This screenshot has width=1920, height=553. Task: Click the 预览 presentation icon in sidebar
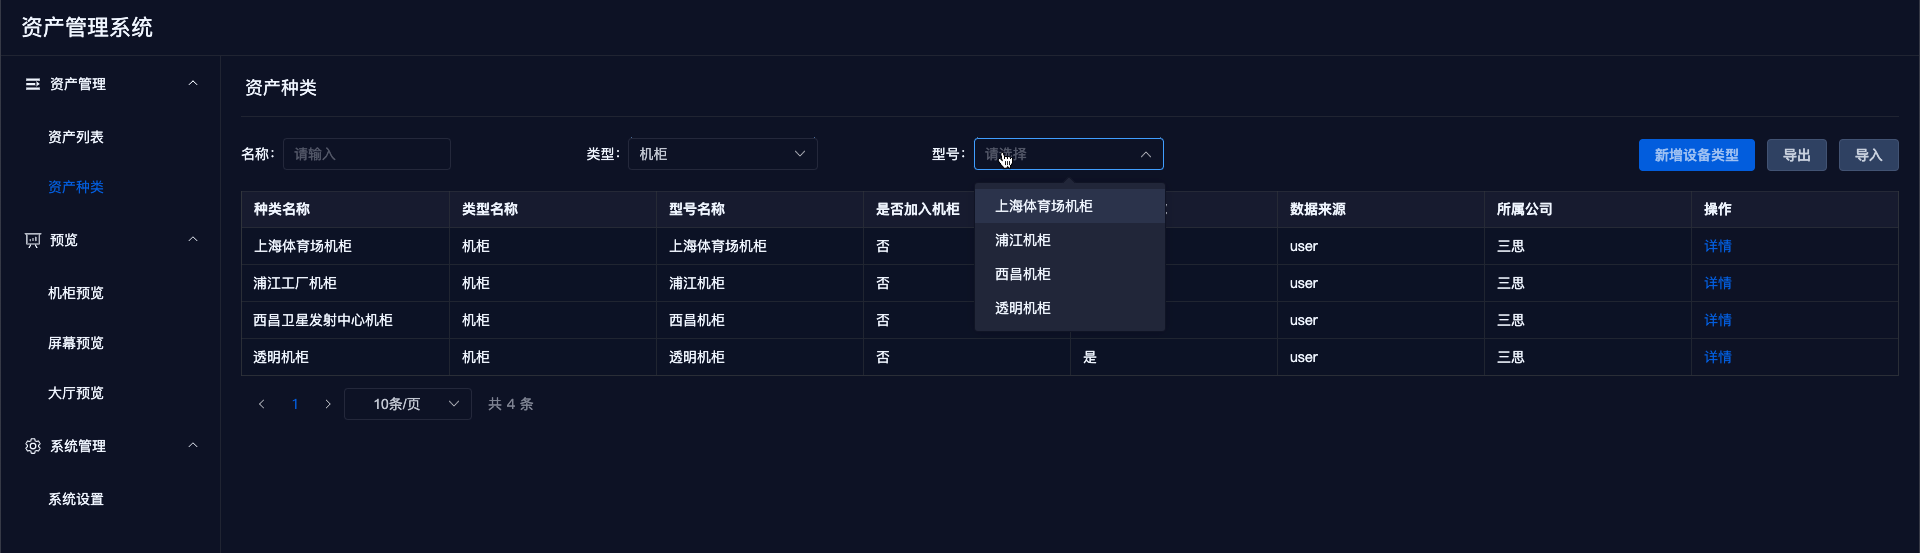pos(33,240)
